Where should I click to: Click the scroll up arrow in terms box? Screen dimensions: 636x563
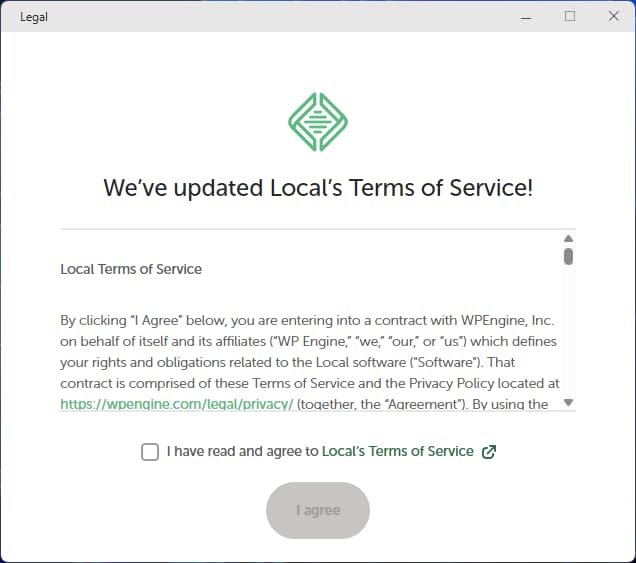(x=568, y=239)
